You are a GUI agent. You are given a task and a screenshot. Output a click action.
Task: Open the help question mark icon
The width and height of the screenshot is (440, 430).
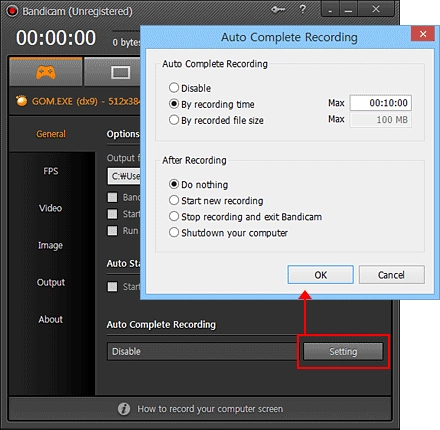(x=303, y=9)
